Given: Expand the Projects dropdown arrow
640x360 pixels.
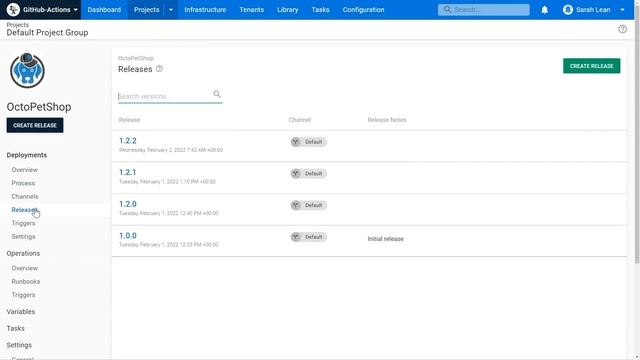Looking at the screenshot, I should (171, 9).
